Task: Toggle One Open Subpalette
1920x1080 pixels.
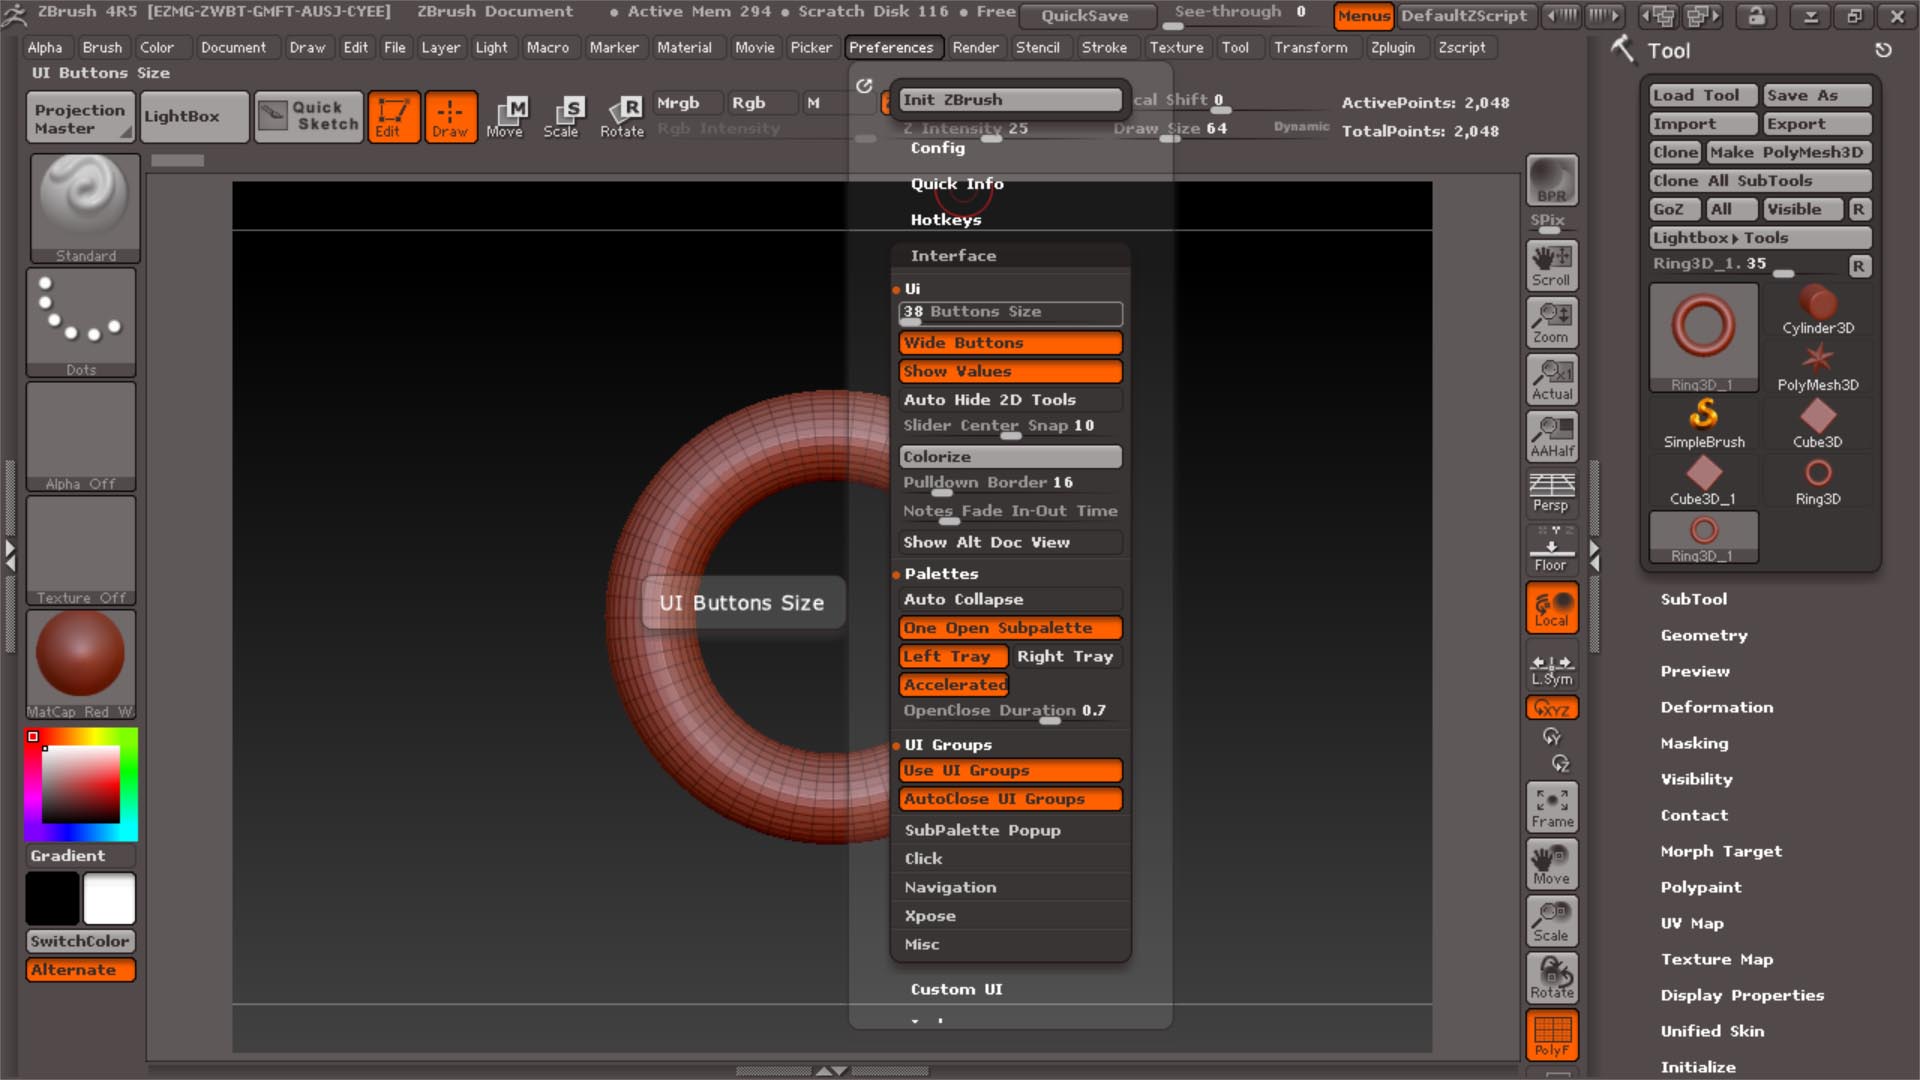Action: 1010,628
